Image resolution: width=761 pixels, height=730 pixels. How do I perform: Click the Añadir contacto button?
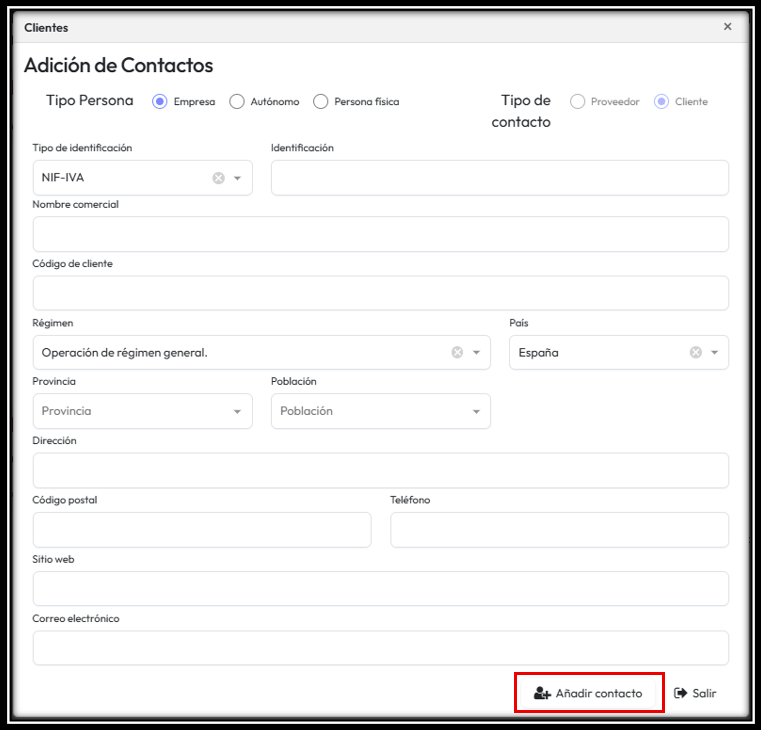(x=588, y=693)
